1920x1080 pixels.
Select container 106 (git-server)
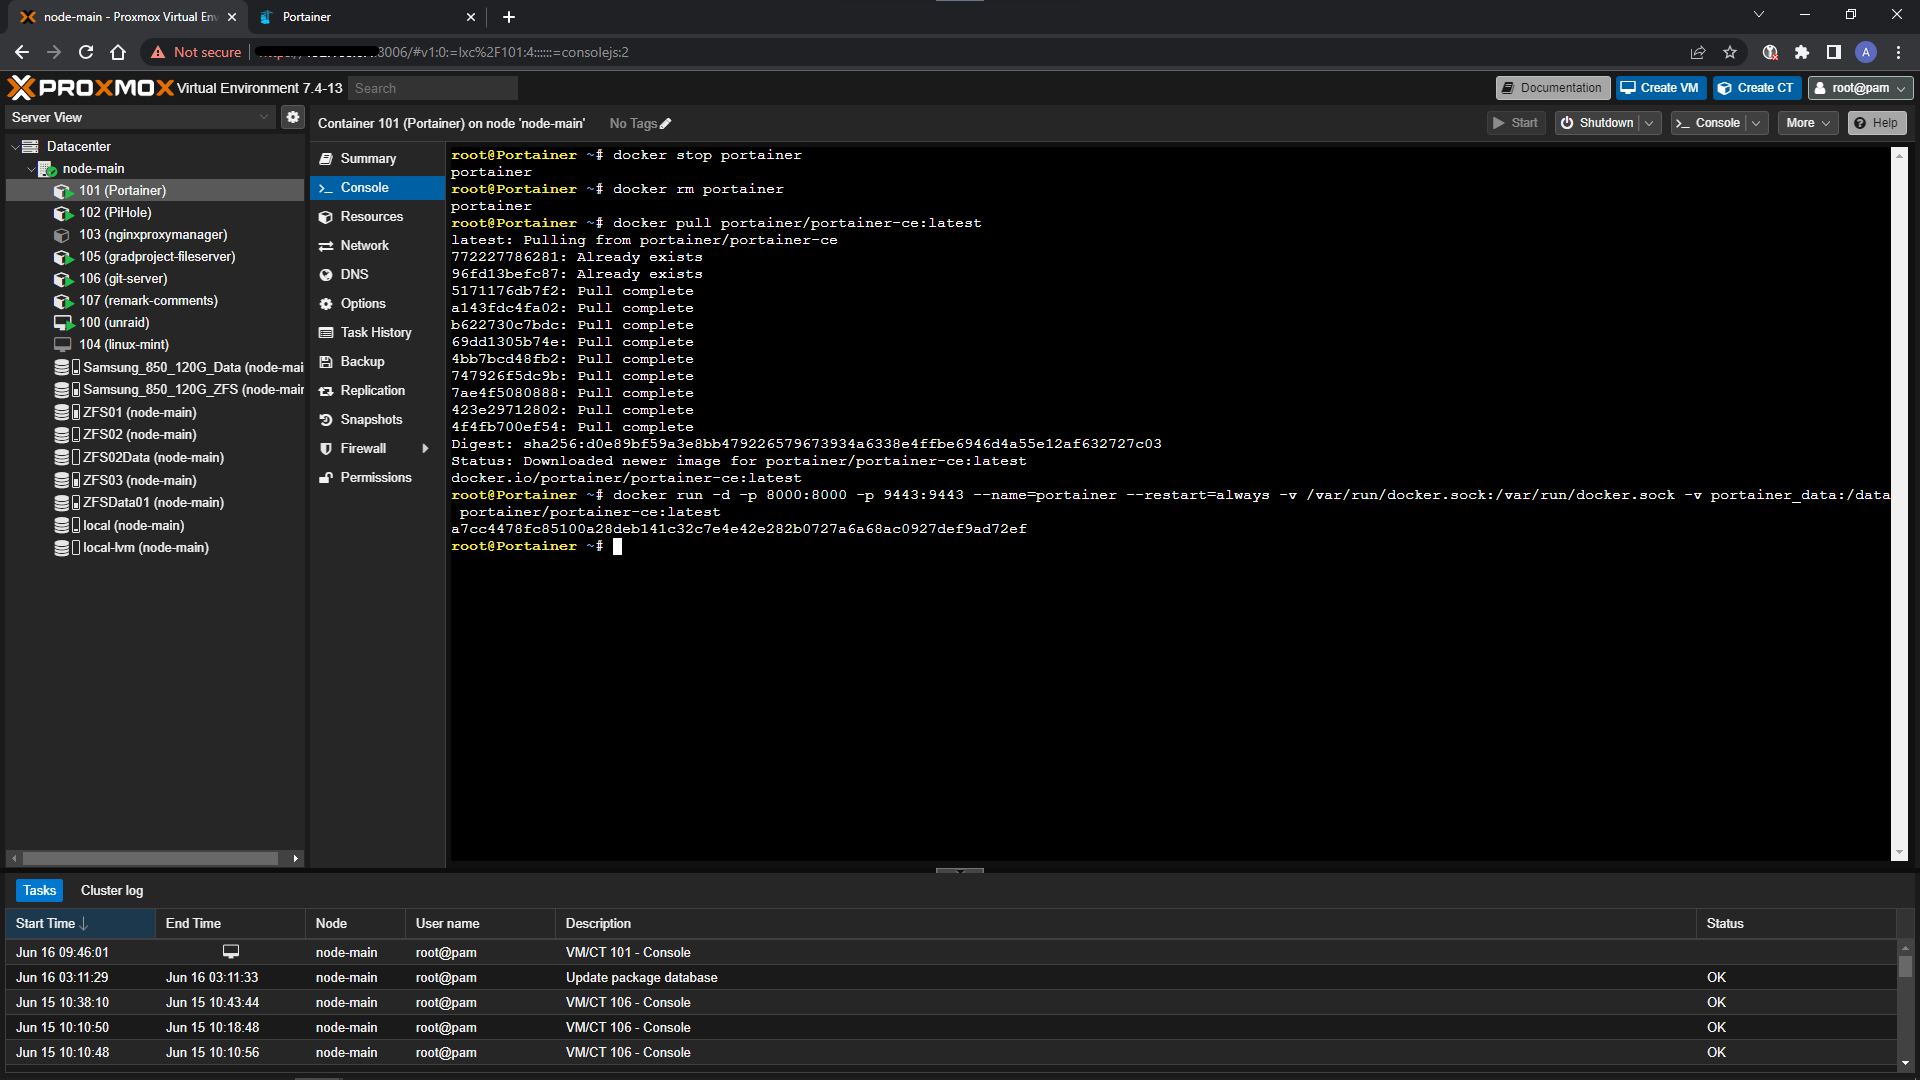(x=123, y=278)
